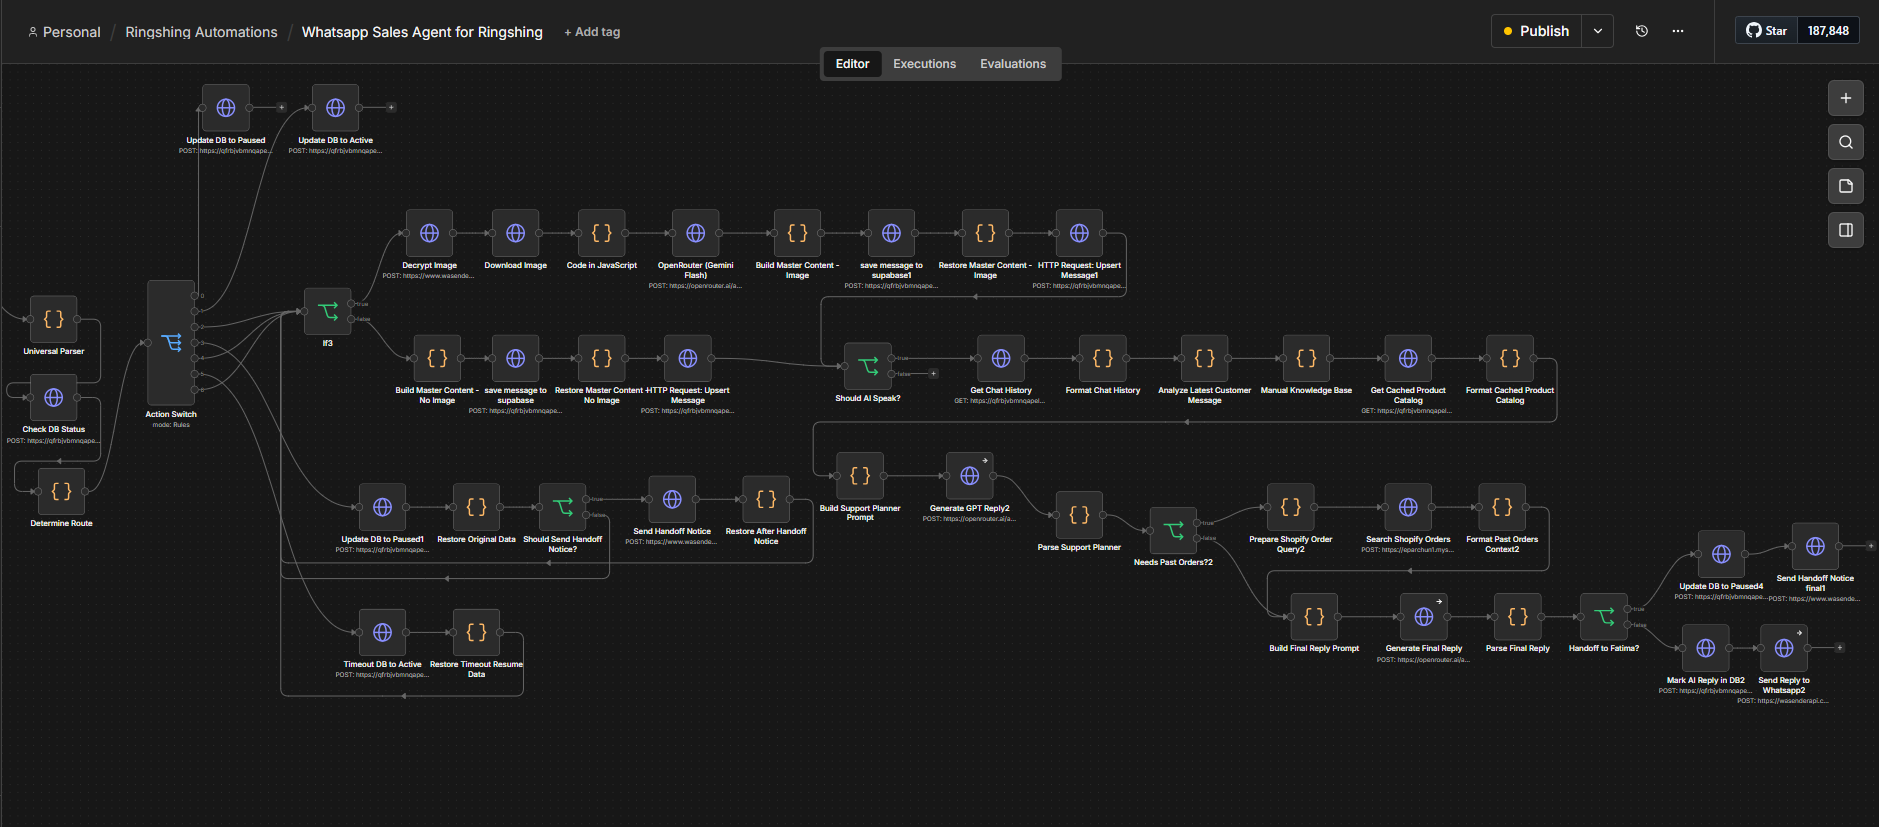Screen dimensions: 1879x827
Task: Click the Format Past Orders Context2 node
Action: tap(1502, 507)
